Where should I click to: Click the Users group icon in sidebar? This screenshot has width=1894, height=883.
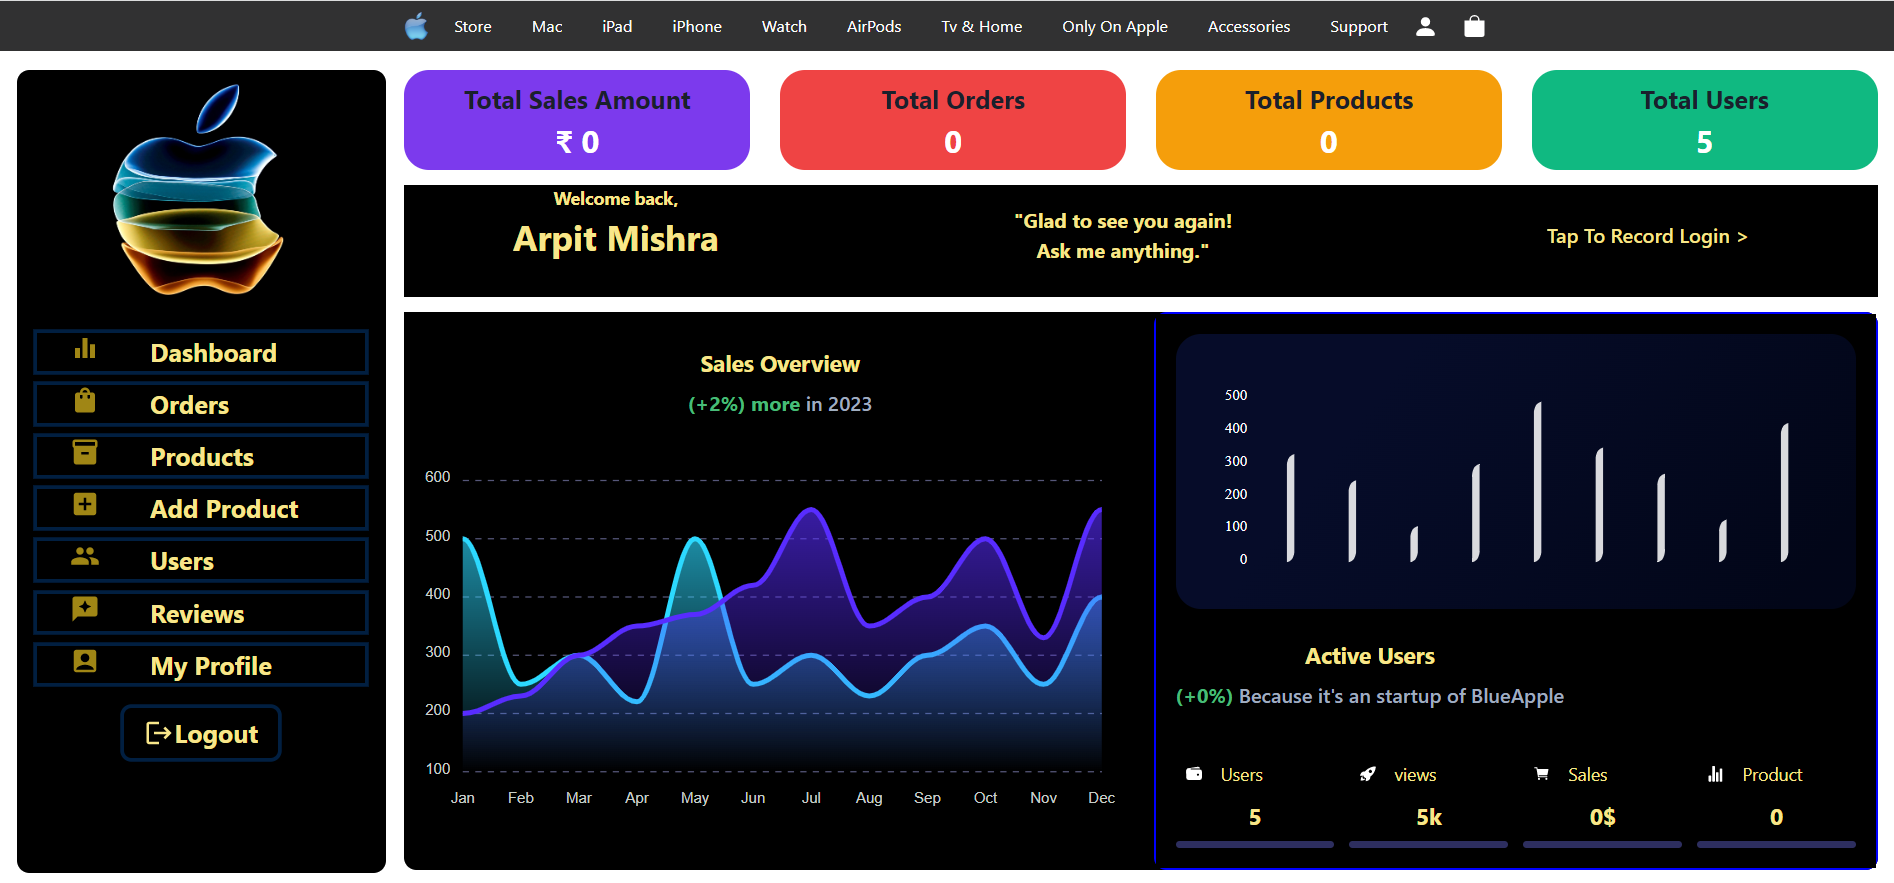(85, 557)
